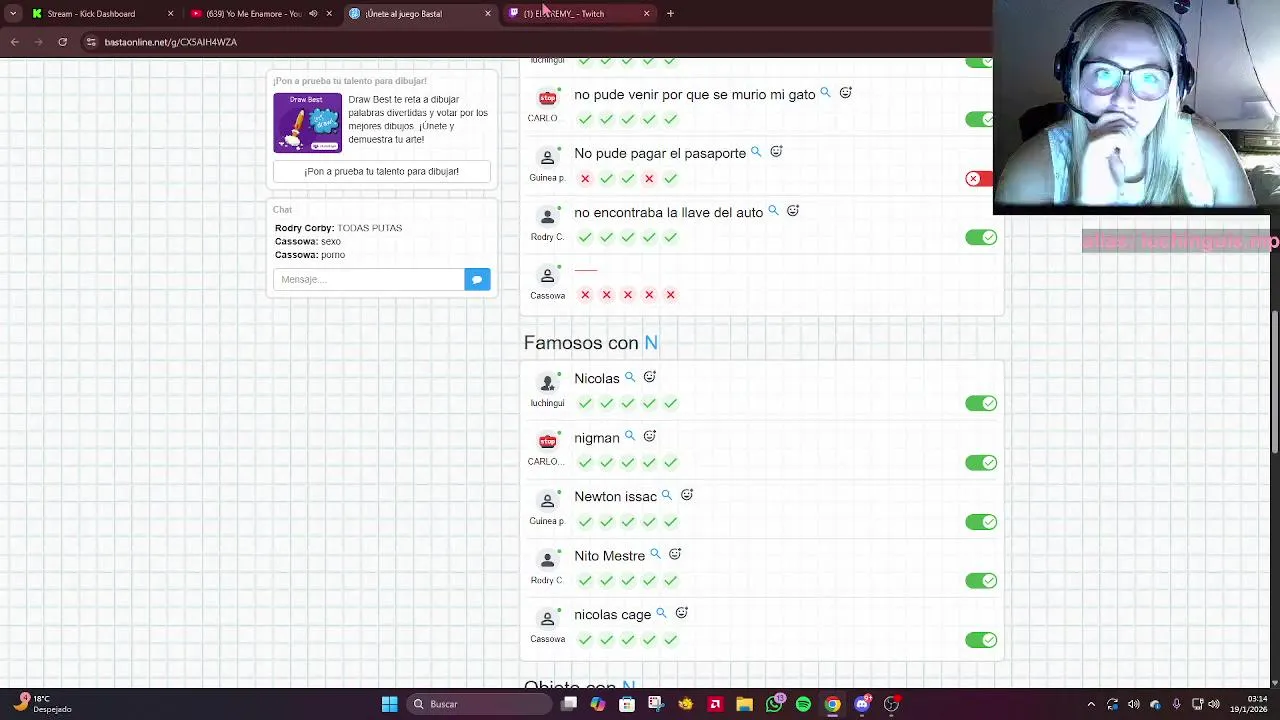Switch off approval toggle for 'Nicolas'
The width and height of the screenshot is (1280, 720).
pyautogui.click(x=981, y=403)
